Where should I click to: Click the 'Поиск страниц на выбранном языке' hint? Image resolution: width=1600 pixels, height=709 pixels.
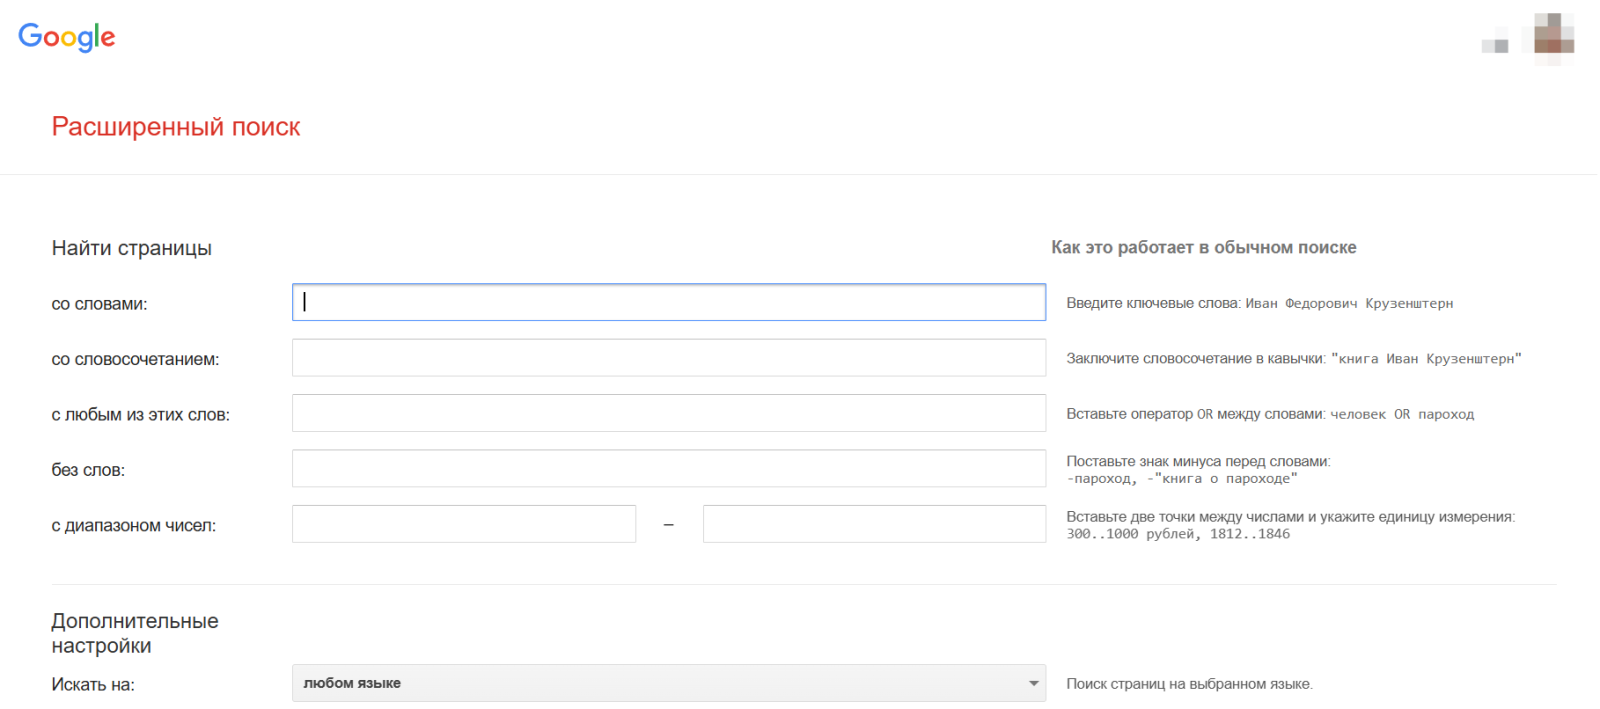point(1189,684)
